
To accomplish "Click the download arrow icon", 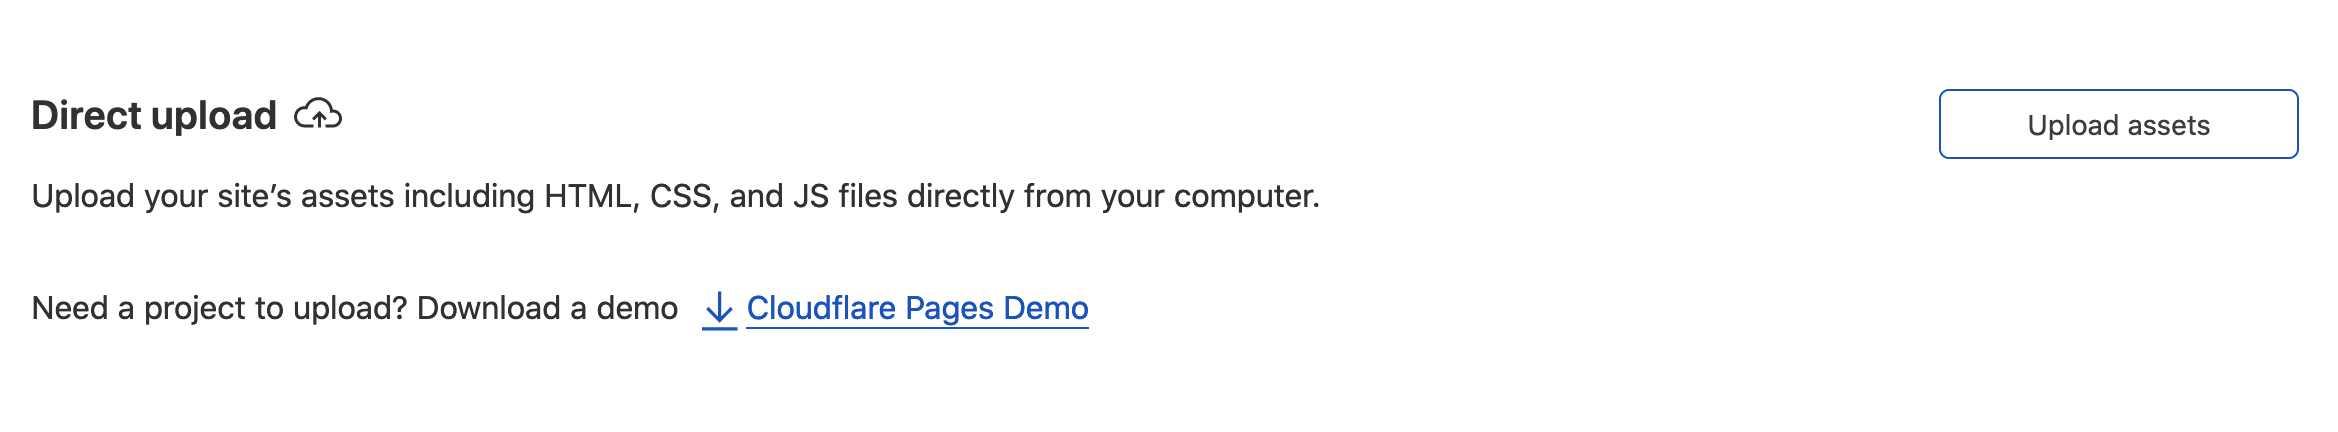I will click(719, 309).
